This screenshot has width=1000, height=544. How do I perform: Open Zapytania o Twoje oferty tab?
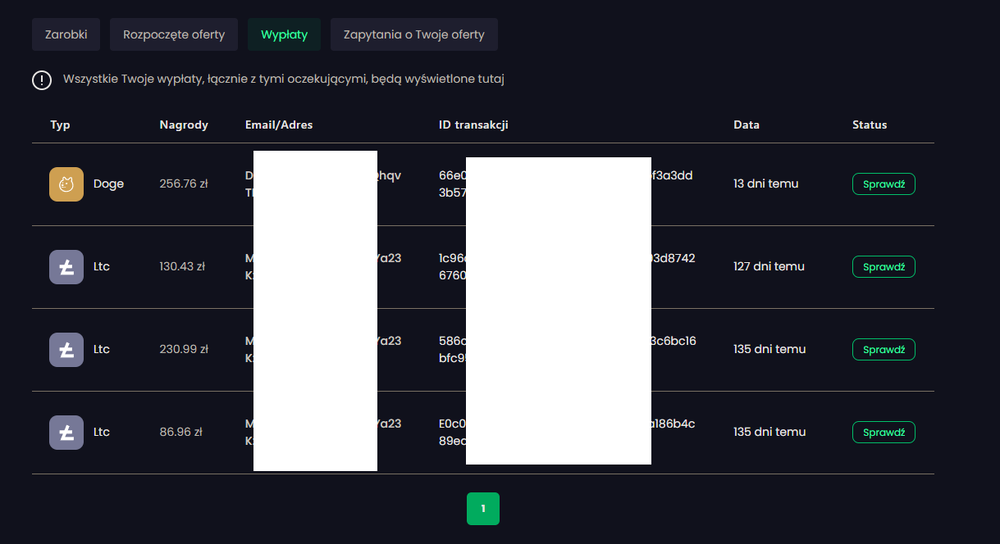pos(414,34)
